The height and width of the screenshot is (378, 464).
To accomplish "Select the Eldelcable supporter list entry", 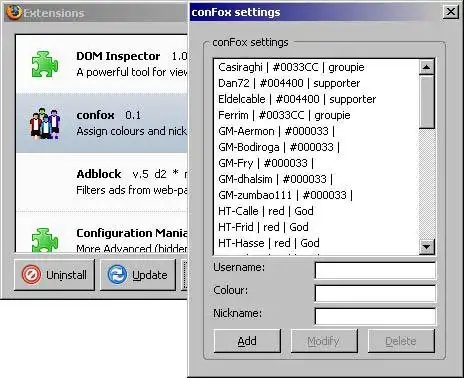I will click(x=316, y=99).
